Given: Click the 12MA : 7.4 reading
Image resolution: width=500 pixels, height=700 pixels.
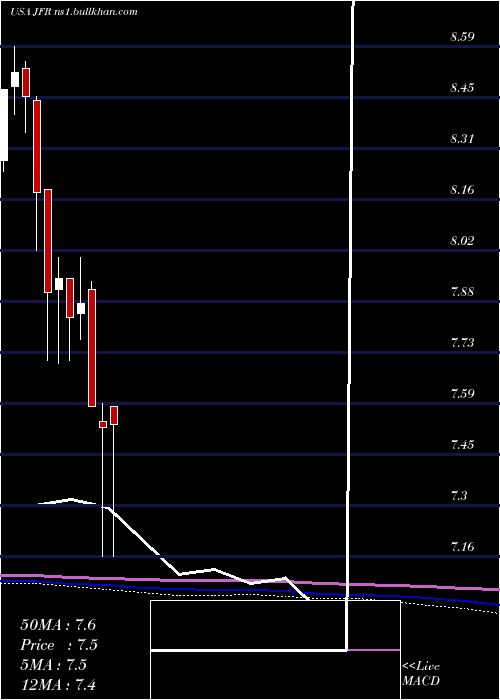Looking at the screenshot, I should coord(58,685).
